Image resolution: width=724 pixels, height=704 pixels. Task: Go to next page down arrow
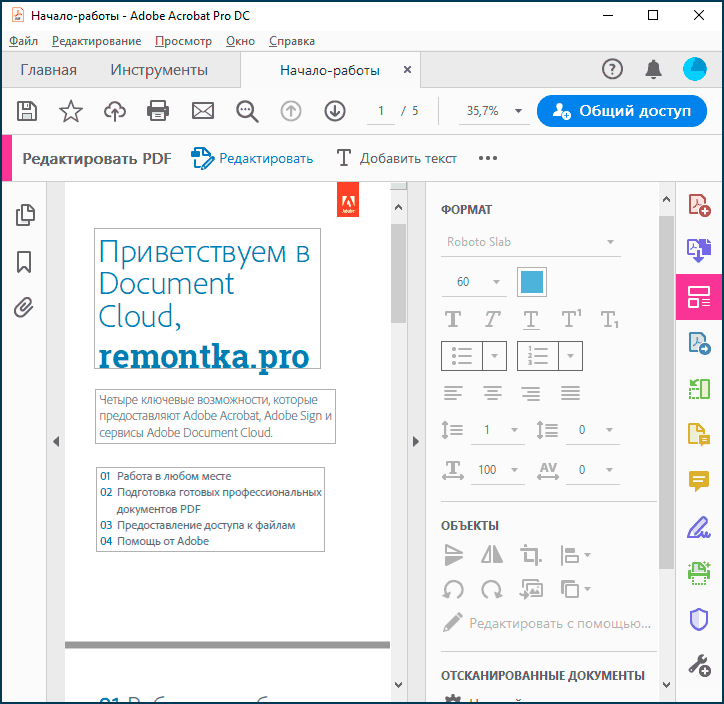coord(335,111)
